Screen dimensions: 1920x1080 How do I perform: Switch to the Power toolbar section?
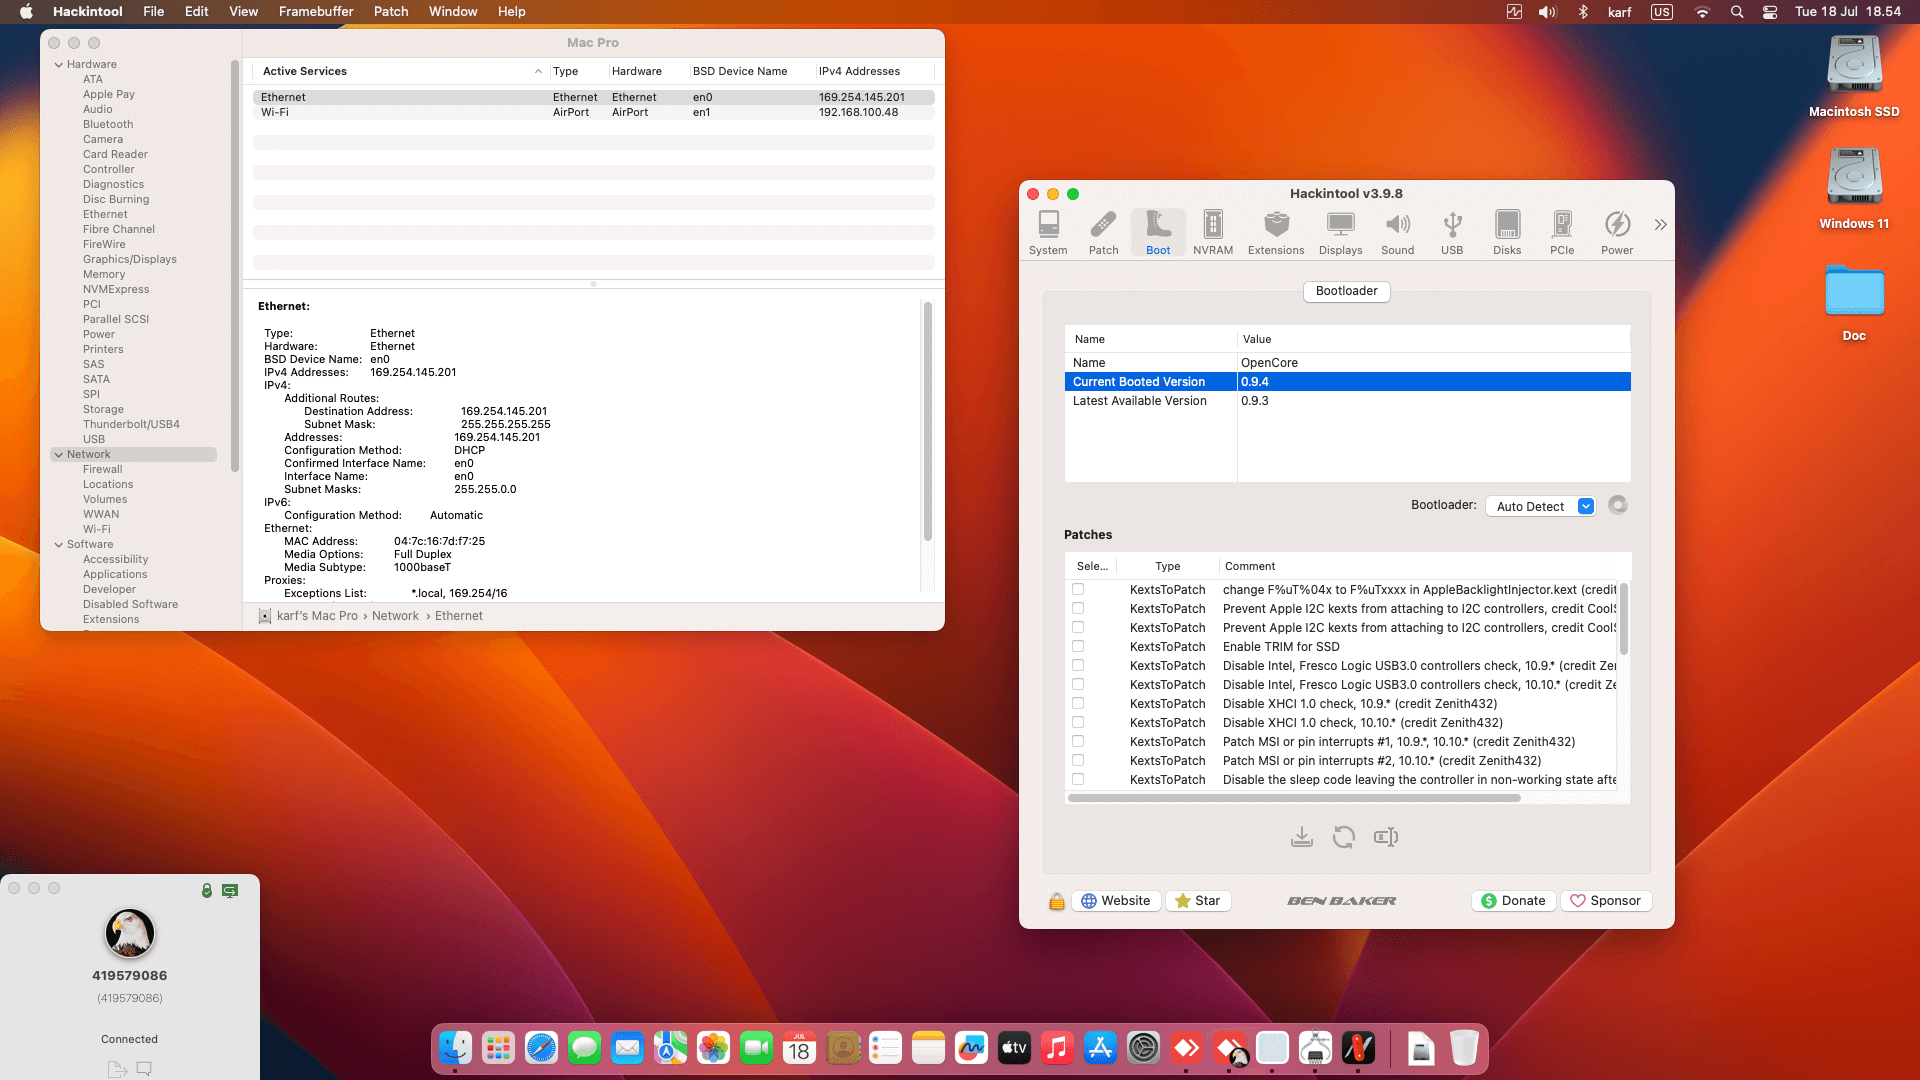(1616, 232)
